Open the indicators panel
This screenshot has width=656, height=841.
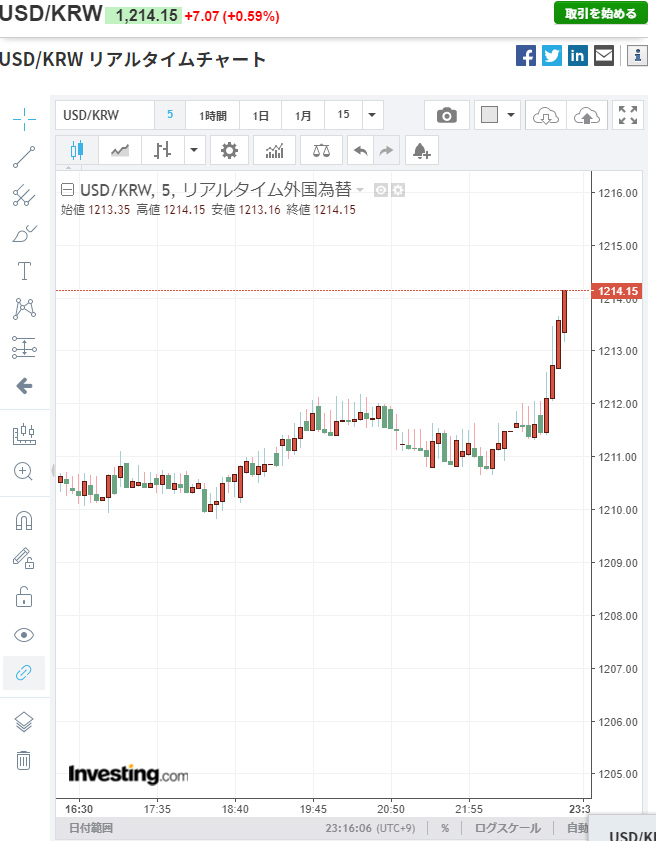(x=274, y=150)
